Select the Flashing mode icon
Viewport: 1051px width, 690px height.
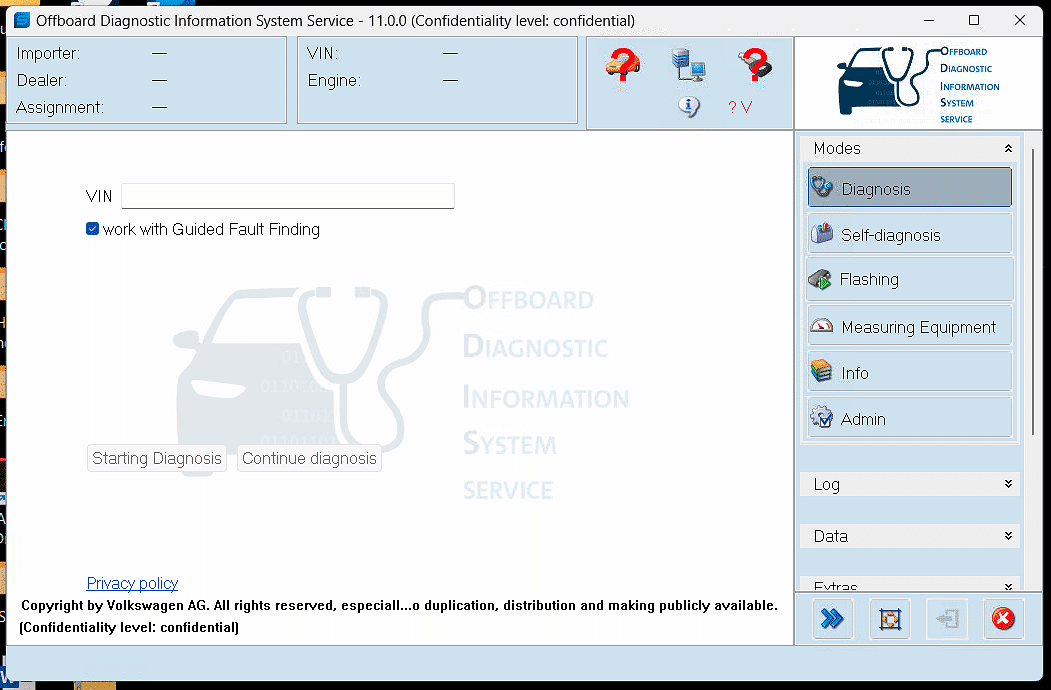[822, 279]
